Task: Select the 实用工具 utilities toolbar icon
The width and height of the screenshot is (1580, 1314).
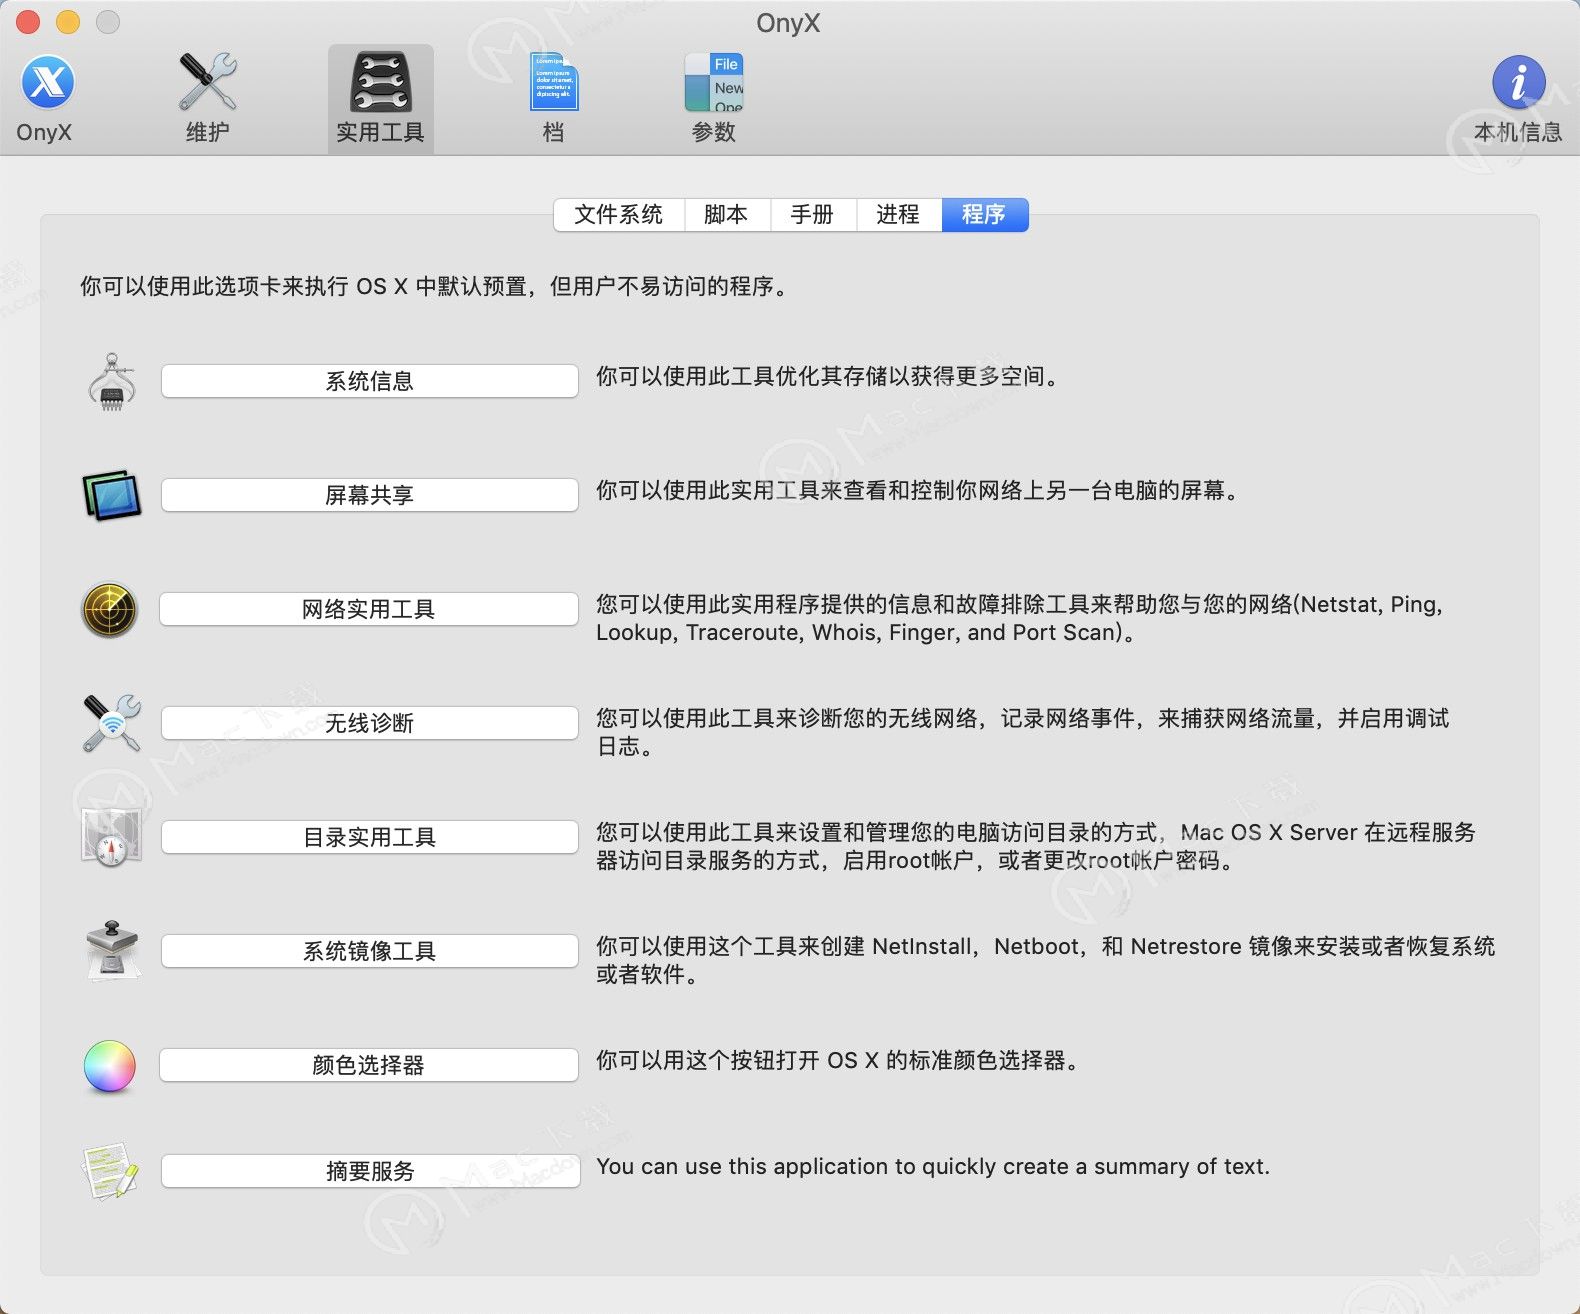Action: tap(380, 98)
